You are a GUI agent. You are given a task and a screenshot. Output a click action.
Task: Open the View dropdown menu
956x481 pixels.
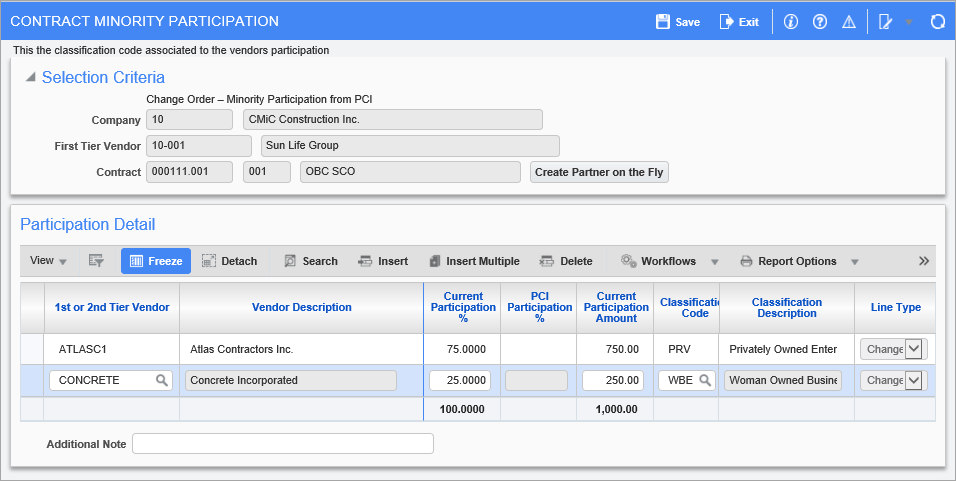click(x=48, y=261)
